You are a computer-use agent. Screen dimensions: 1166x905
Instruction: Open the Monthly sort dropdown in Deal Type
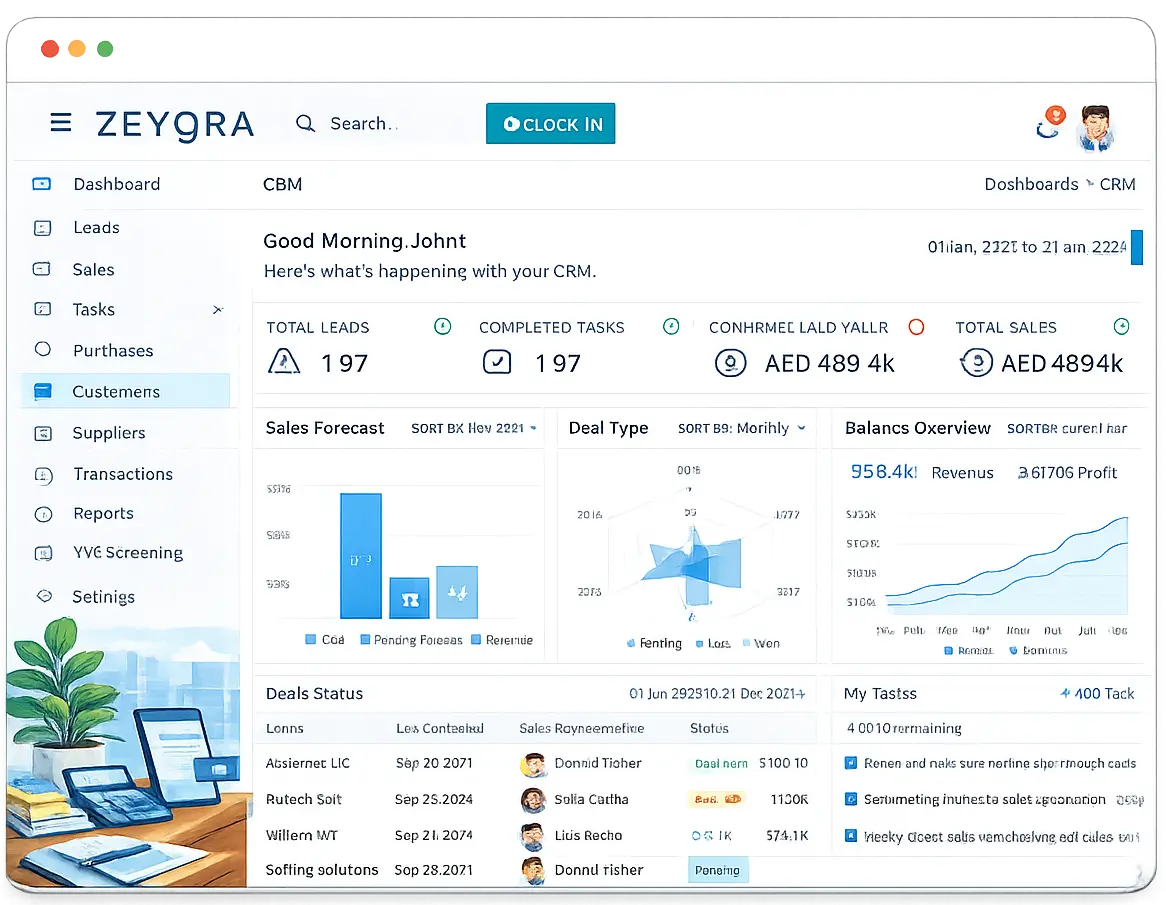[742, 427]
